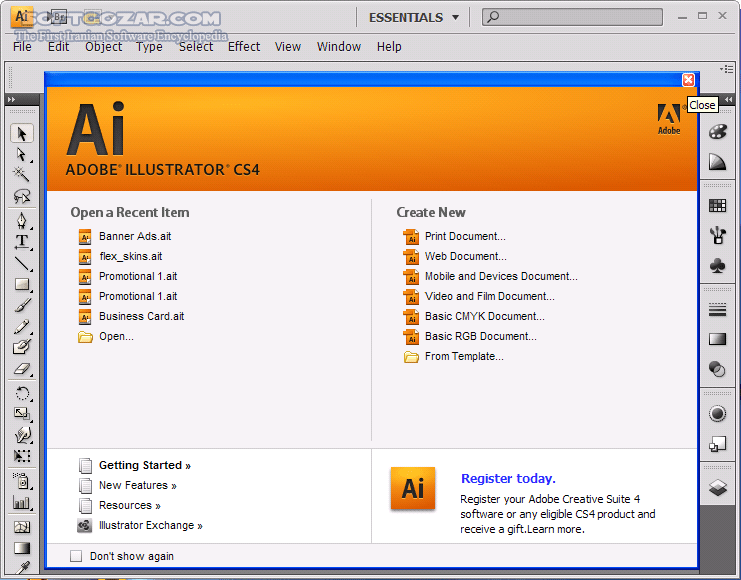Select the Paintbrush tool
741x580 pixels.
coord(22,305)
